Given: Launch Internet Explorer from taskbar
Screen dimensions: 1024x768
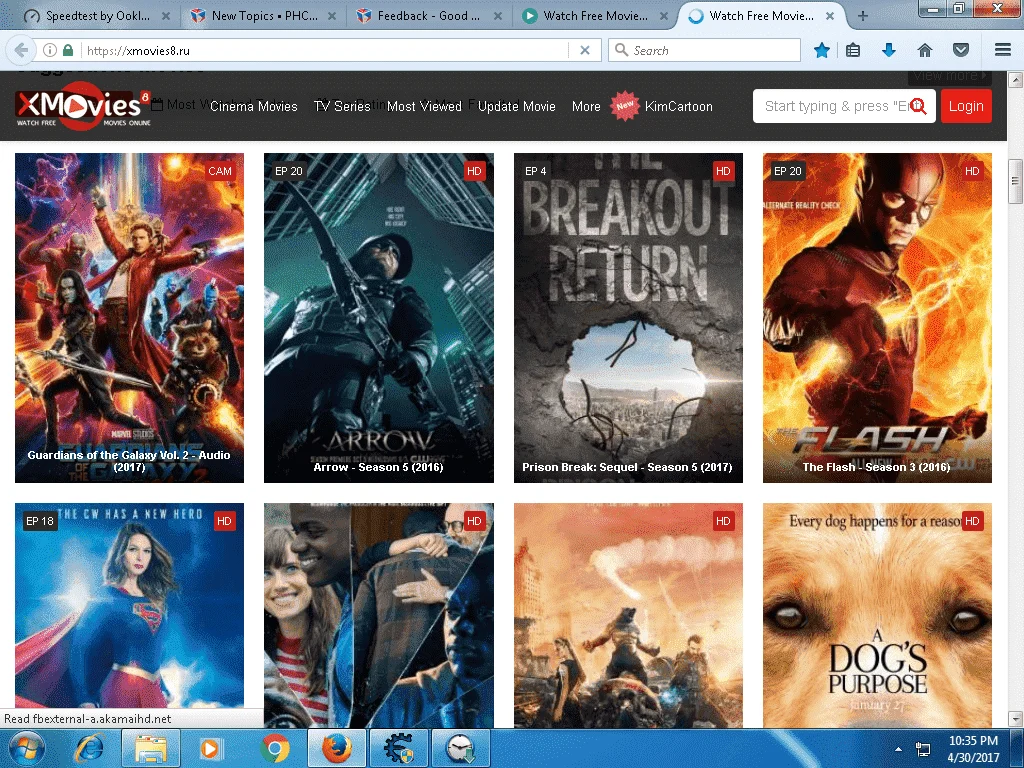Looking at the screenshot, I should point(88,748).
